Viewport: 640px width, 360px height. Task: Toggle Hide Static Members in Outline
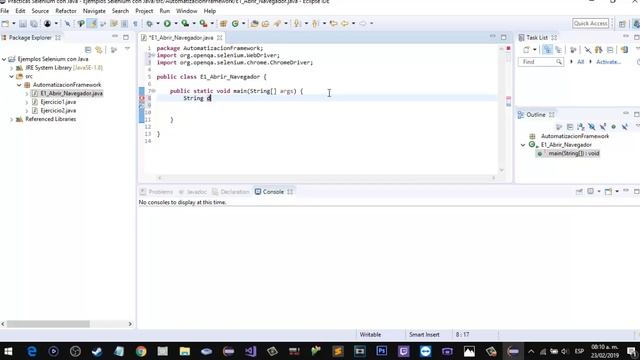coord(602,127)
